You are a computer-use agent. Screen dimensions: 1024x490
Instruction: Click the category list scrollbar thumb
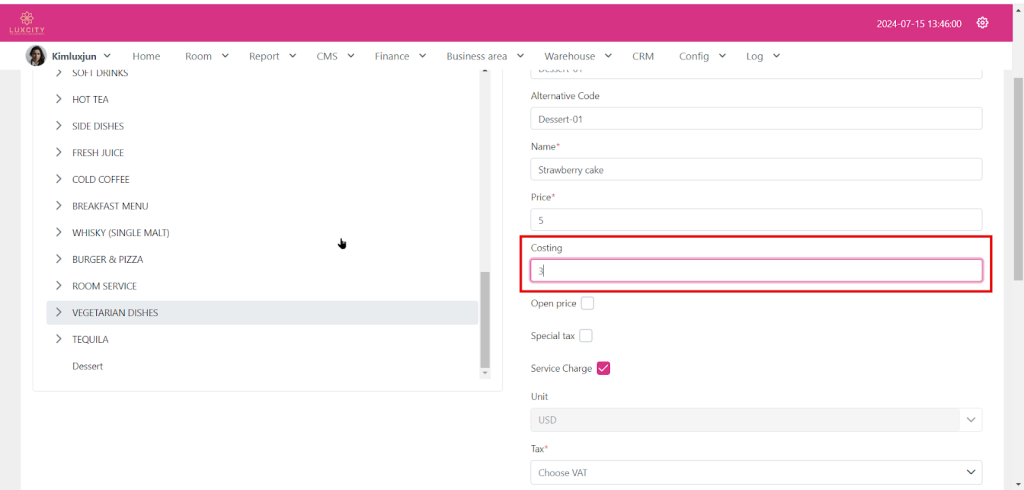[x=485, y=318]
